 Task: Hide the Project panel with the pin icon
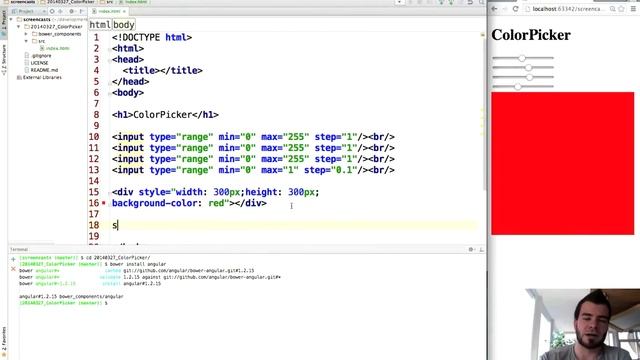82,11
